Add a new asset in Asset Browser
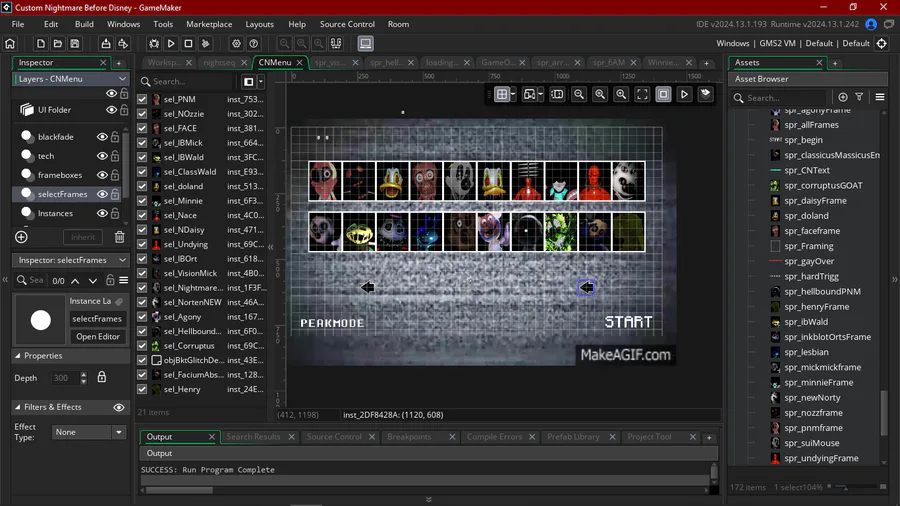The image size is (900, 506). (843, 98)
